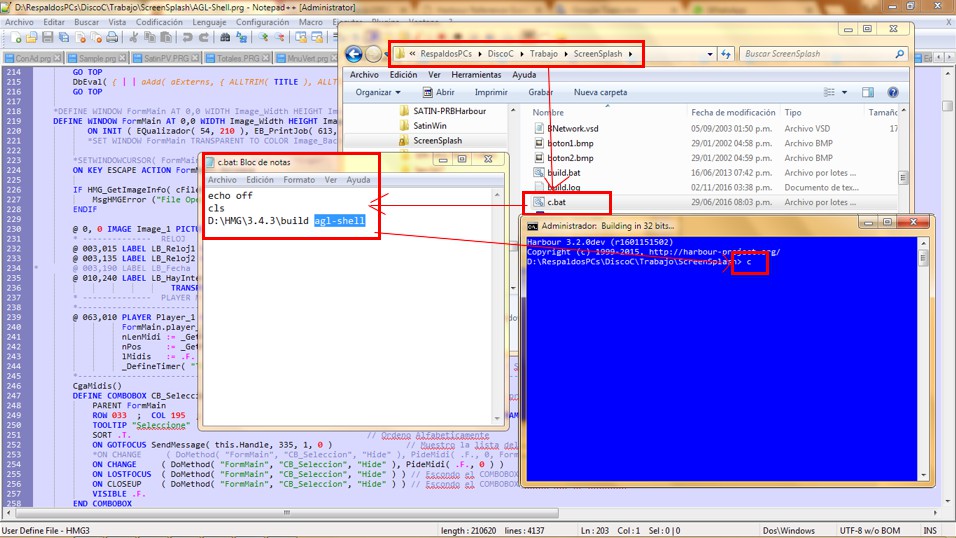Image resolution: width=956 pixels, height=538 pixels.
Task: Click the change view icon in Explorer
Action: pyautogui.click(x=829, y=92)
